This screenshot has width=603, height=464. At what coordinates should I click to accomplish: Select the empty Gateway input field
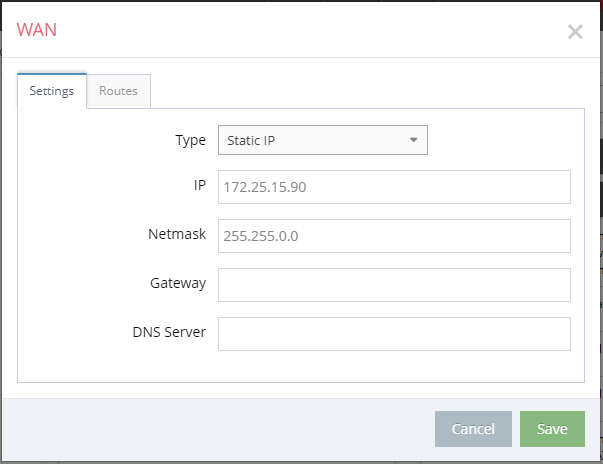click(x=394, y=285)
